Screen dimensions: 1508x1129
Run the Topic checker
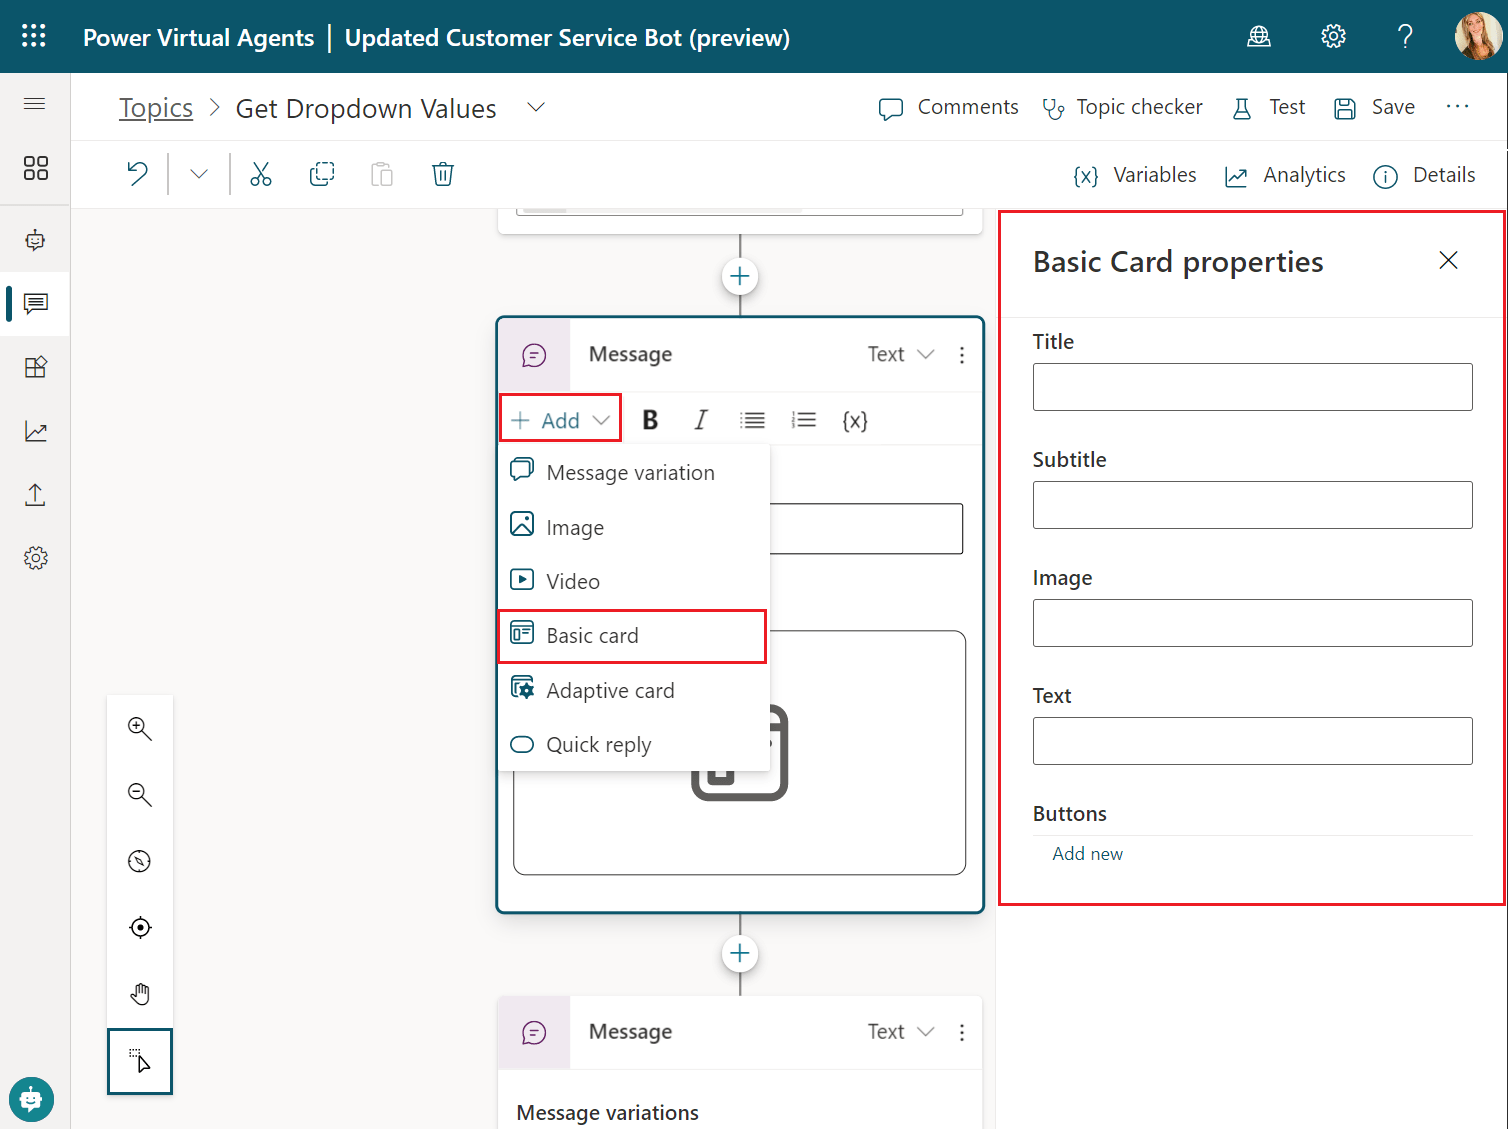pyautogui.click(x=1122, y=107)
